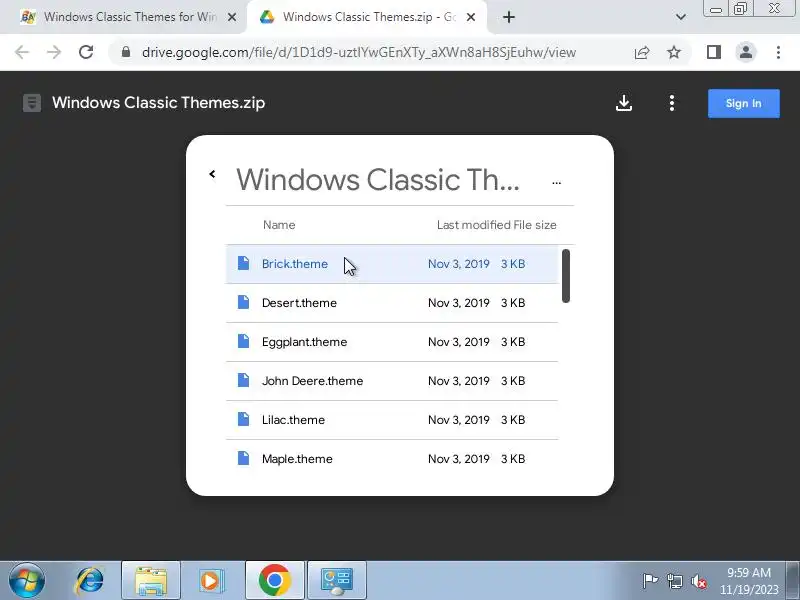Select the John Deere.theme file name

click(x=312, y=381)
